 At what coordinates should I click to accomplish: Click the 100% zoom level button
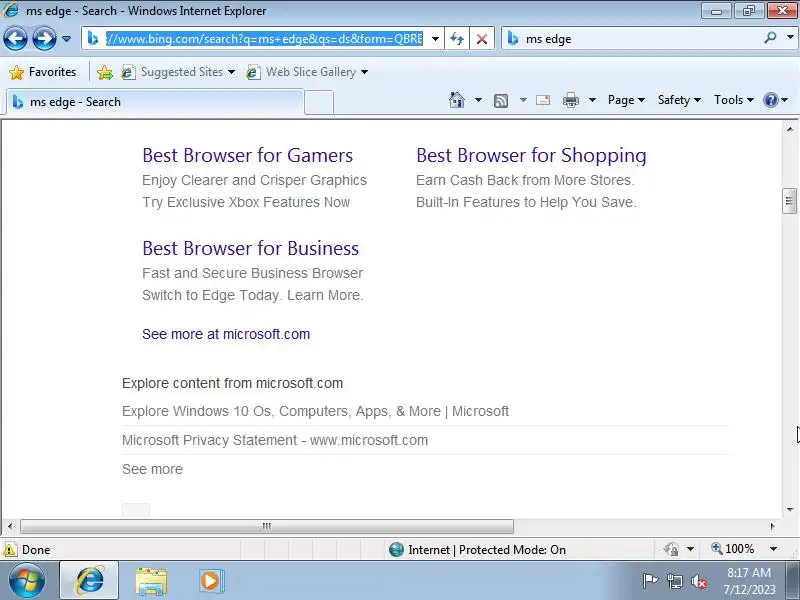(x=732, y=549)
